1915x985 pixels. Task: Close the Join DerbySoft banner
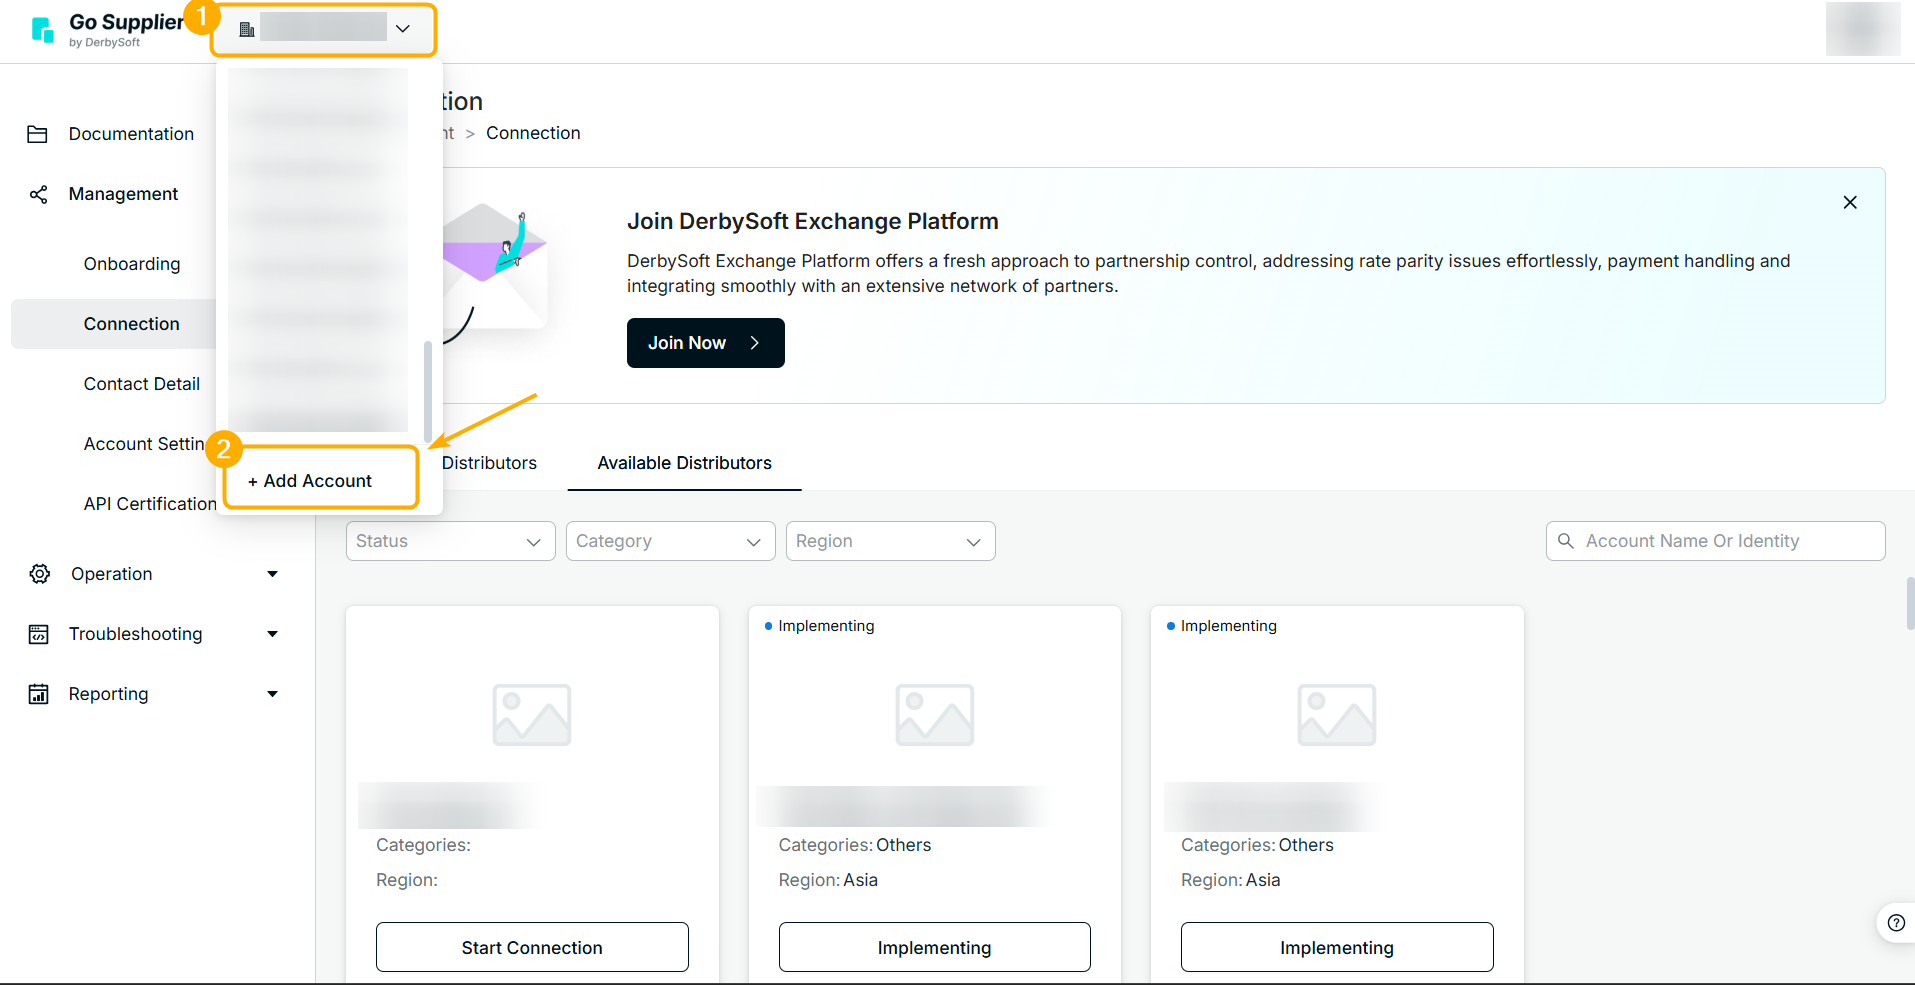[1850, 202]
